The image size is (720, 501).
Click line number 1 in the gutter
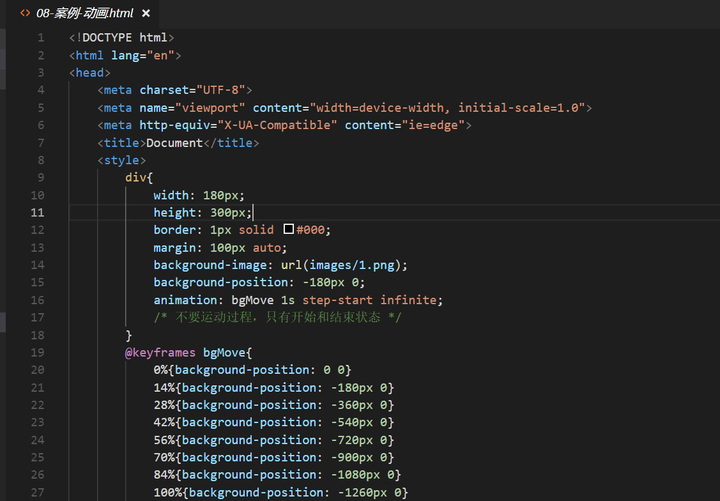coord(40,37)
